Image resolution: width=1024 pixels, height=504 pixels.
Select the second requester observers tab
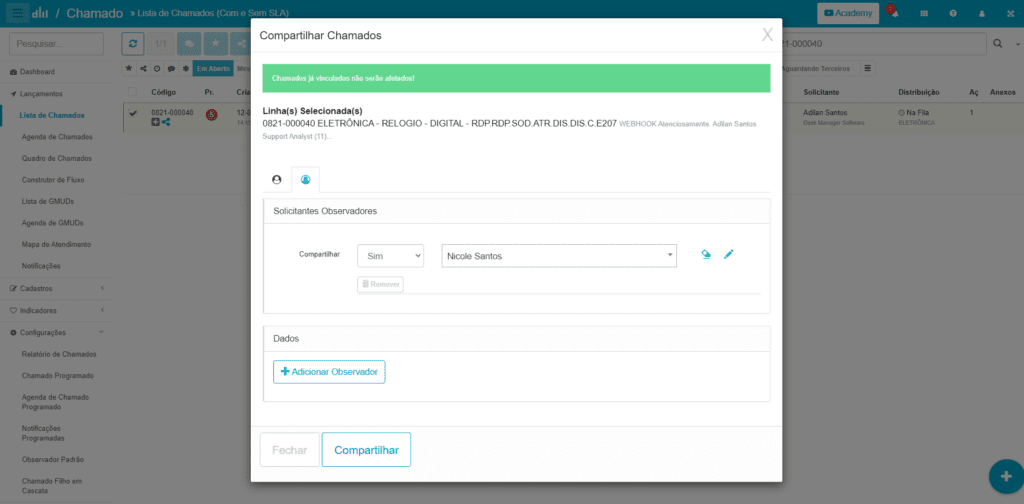coord(305,180)
